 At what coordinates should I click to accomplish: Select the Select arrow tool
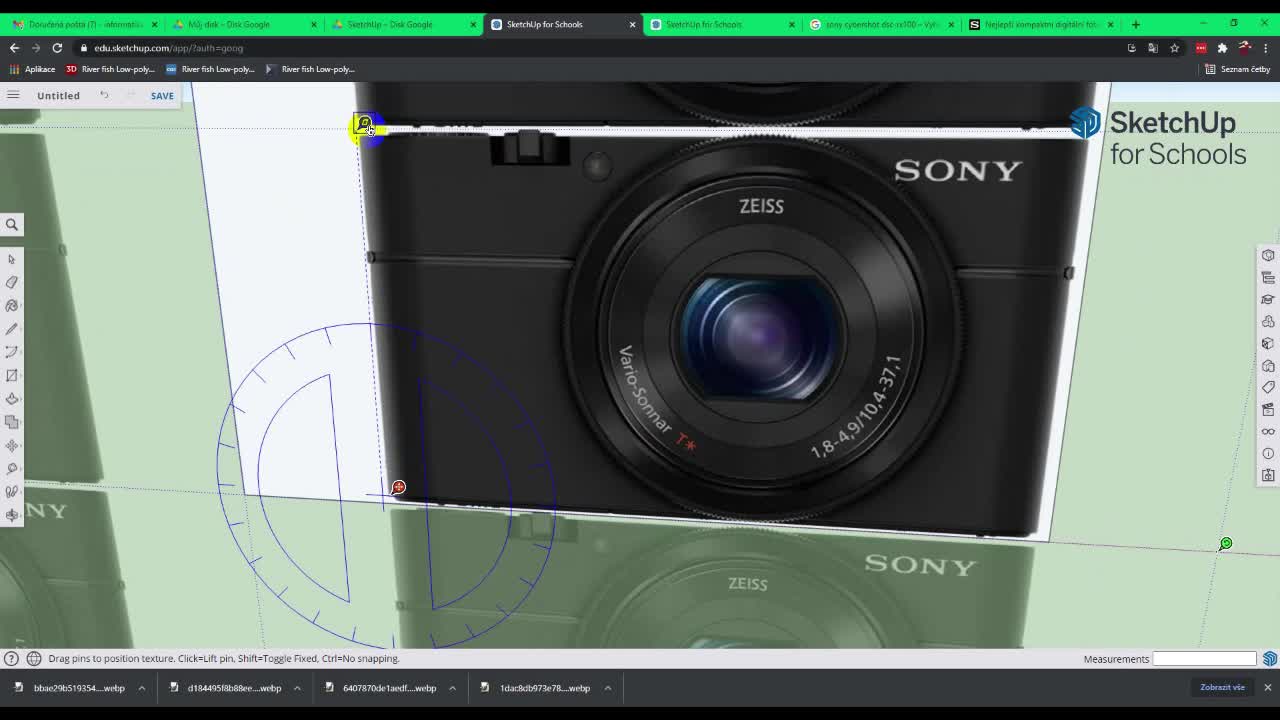12,259
